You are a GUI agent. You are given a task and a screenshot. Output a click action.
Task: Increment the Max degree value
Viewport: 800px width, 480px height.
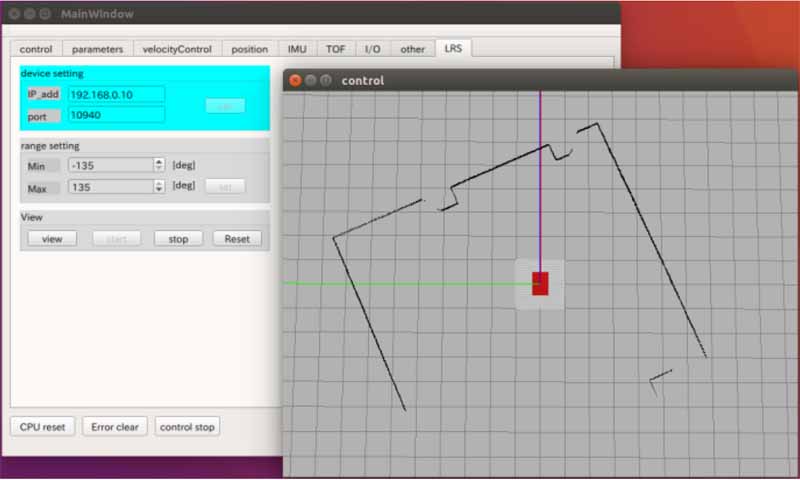[159, 183]
